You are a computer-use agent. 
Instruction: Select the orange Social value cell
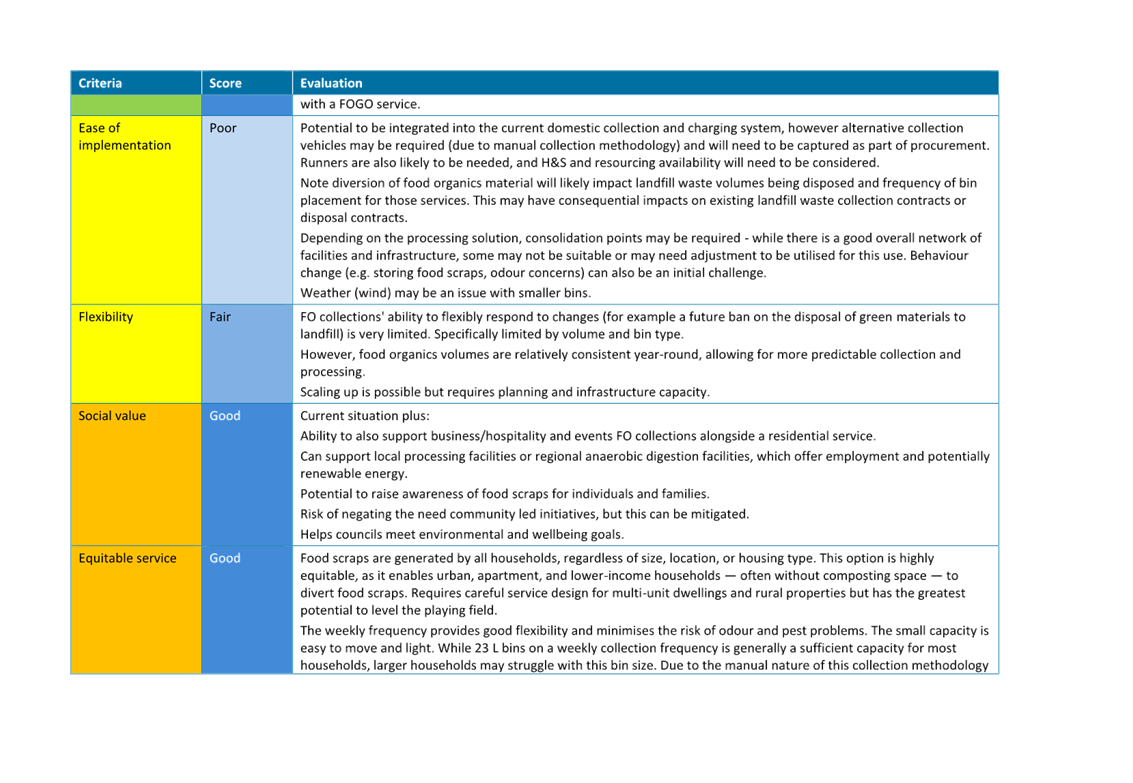pos(135,470)
